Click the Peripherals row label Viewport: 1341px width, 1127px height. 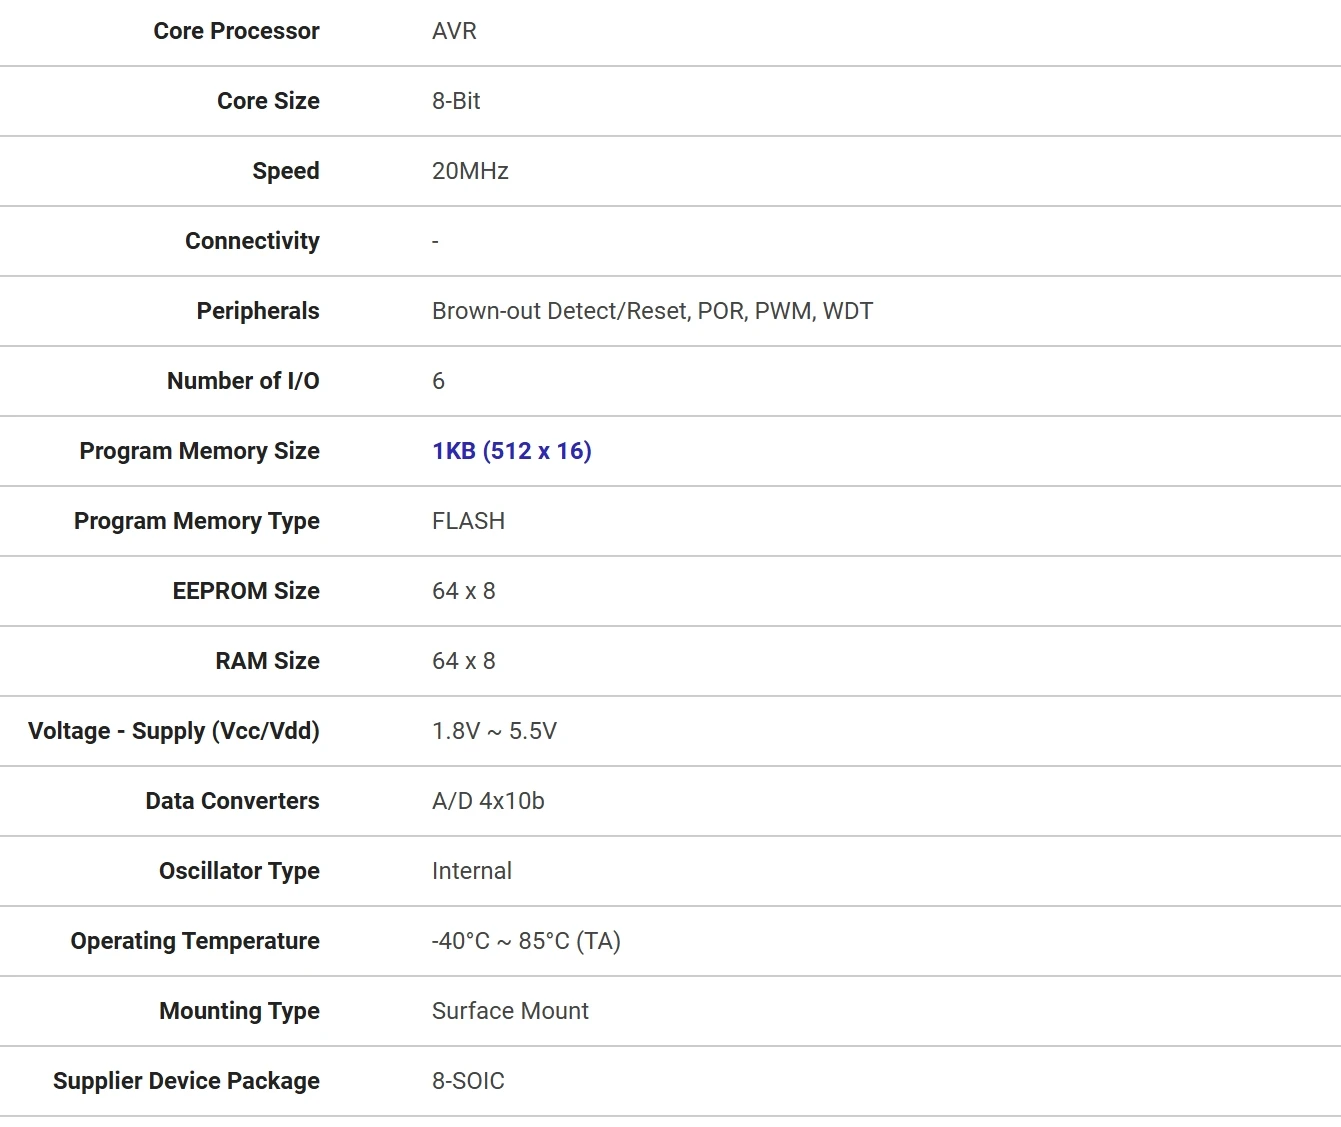coord(258,311)
